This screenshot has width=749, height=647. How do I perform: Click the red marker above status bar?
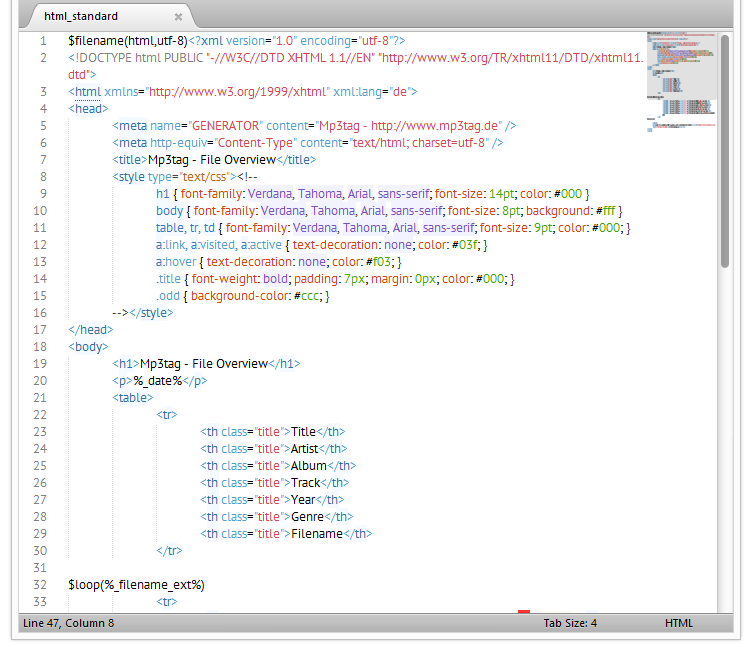(523, 611)
